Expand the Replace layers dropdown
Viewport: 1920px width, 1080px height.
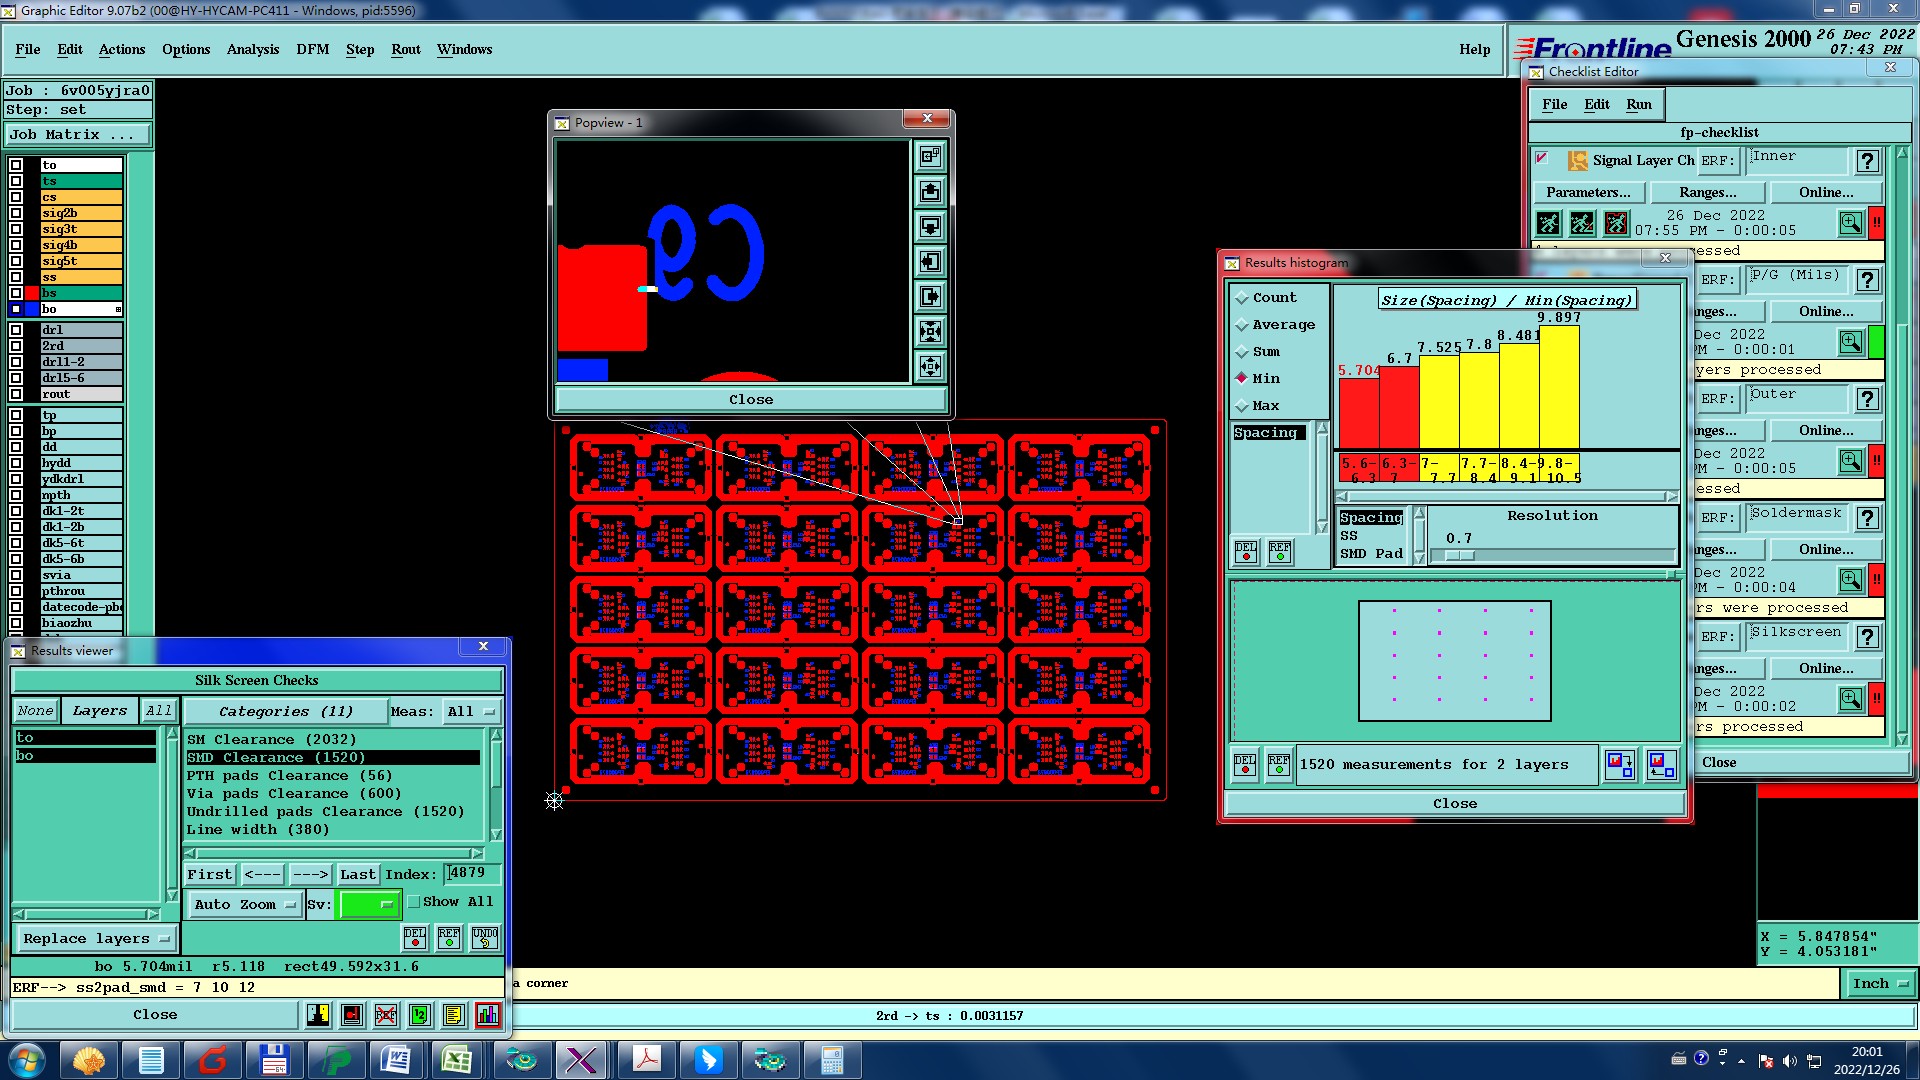[x=96, y=939]
